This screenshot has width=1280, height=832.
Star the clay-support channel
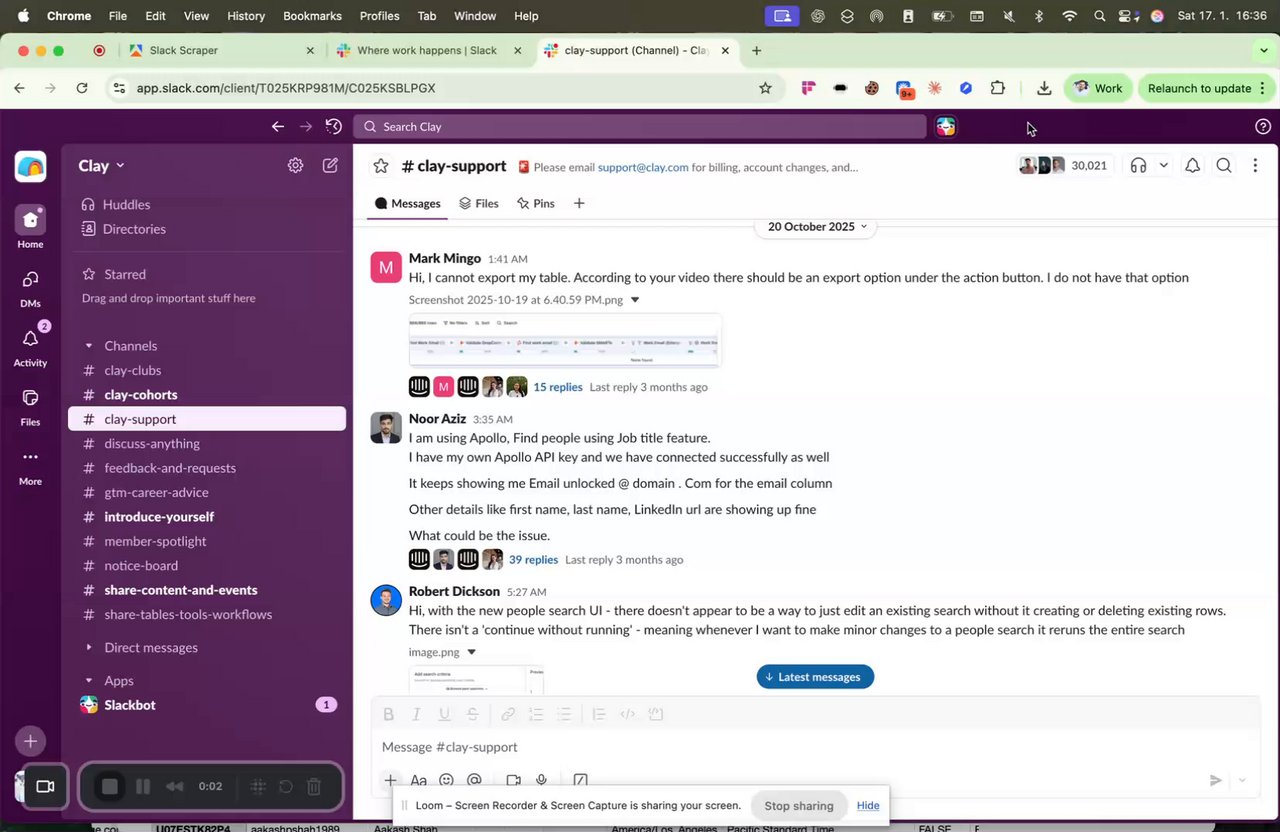[381, 167]
